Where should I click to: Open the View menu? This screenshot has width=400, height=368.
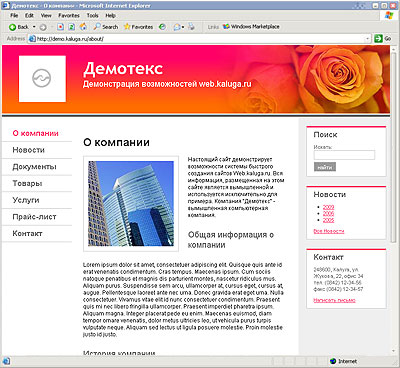coord(46,15)
